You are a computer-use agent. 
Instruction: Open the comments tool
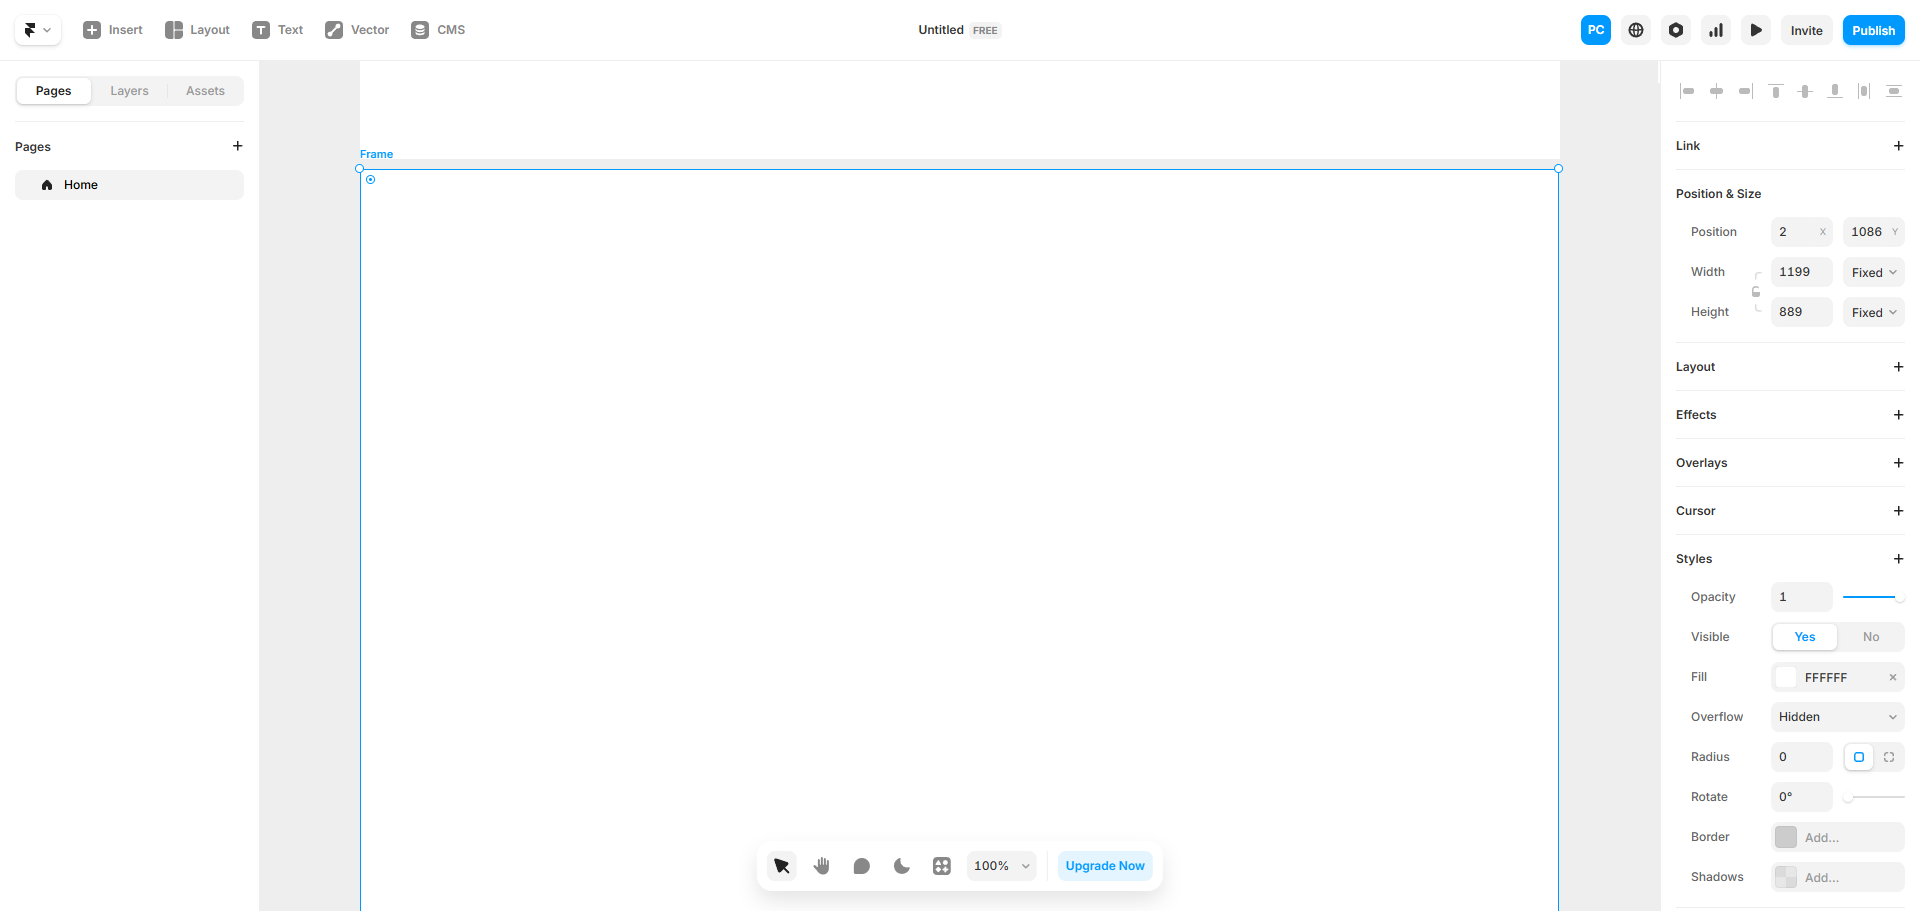point(861,866)
